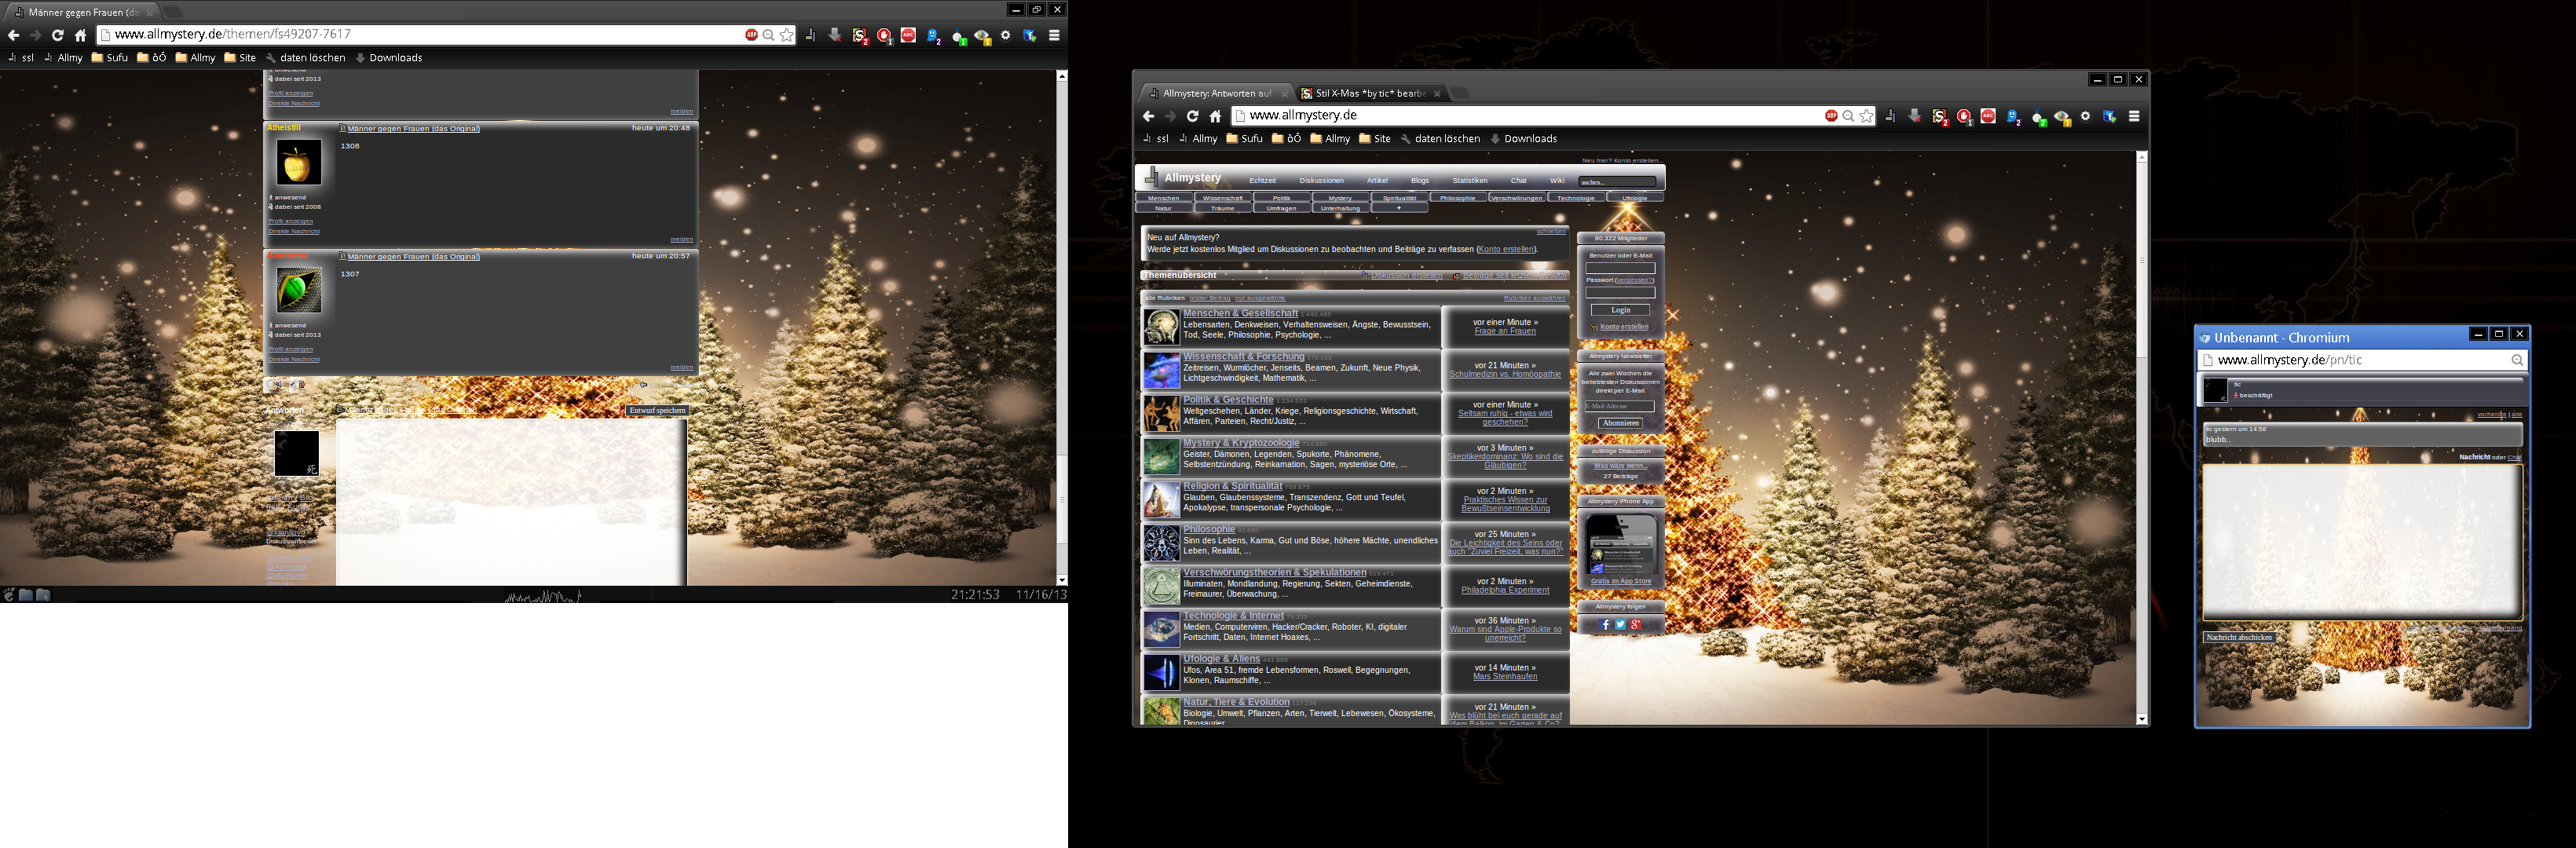
Task: Open Statistiken in Allmystery navigation
Action: (1469, 181)
